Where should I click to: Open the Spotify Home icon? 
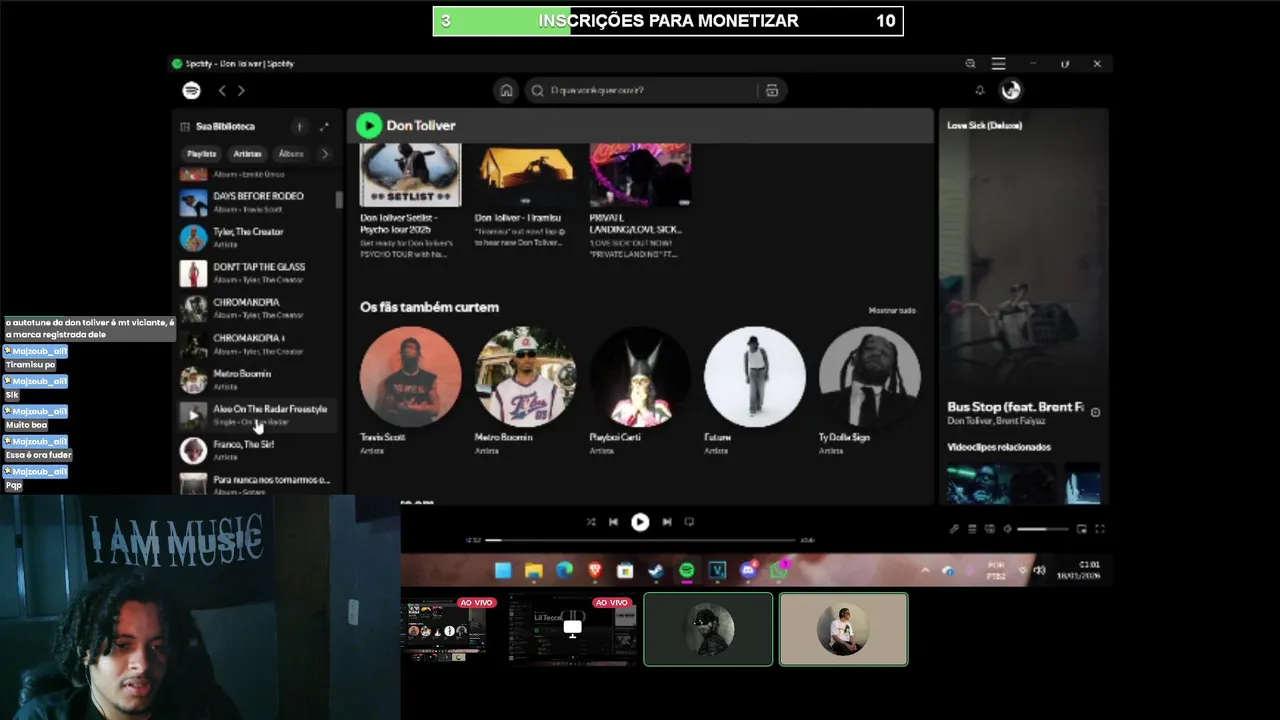(x=506, y=90)
